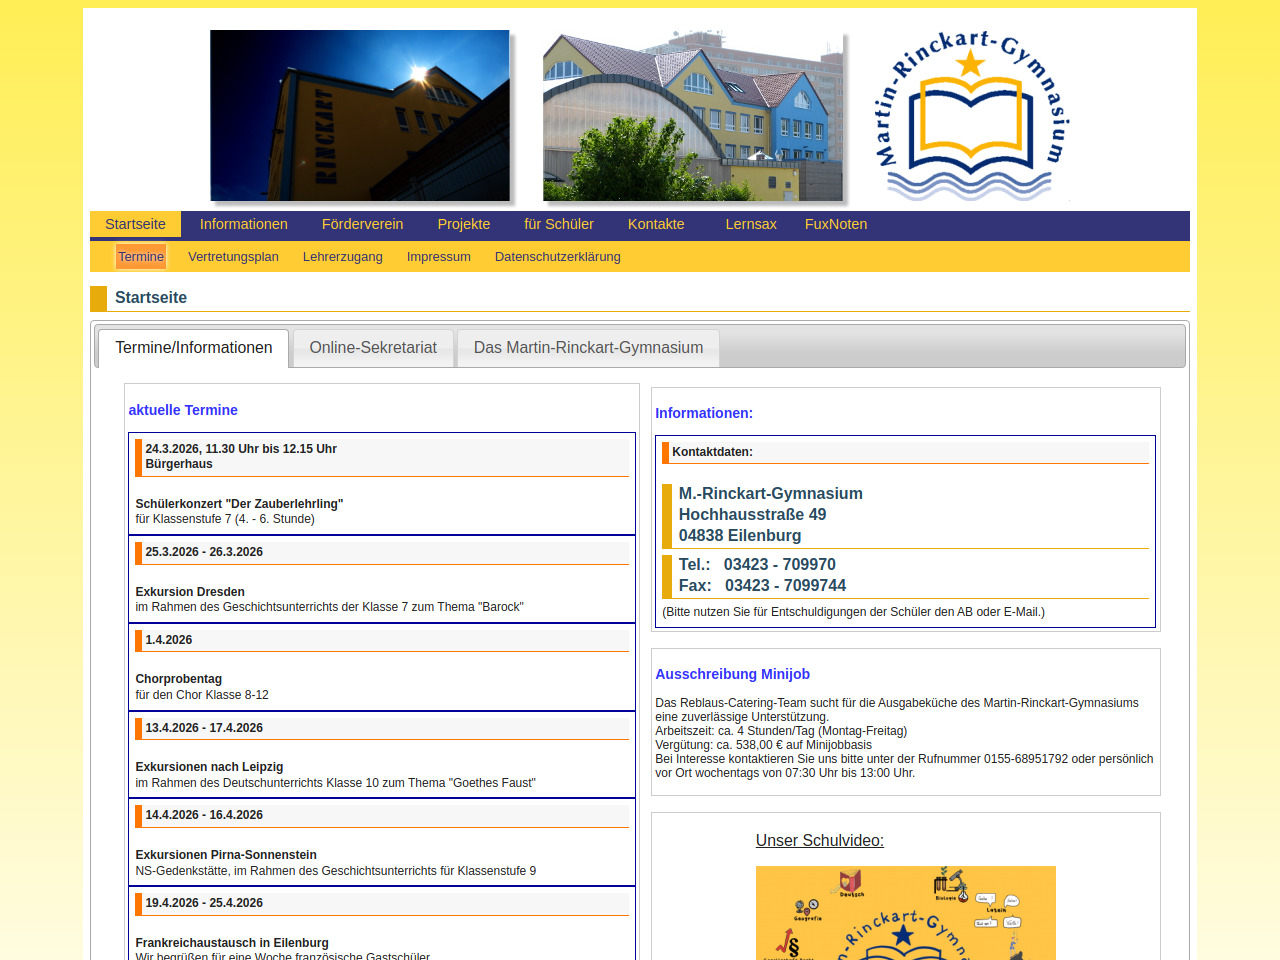Go to the für Schüler menu

(x=558, y=225)
